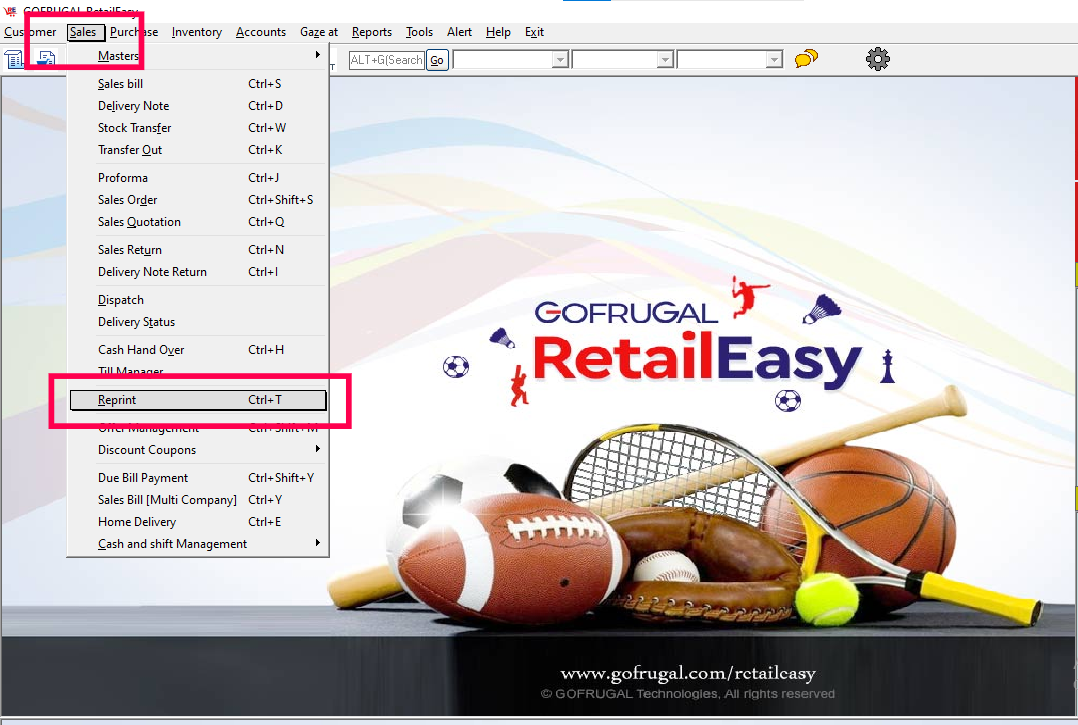
Task: Choose the Home Delivery entry
Action: 198,522
